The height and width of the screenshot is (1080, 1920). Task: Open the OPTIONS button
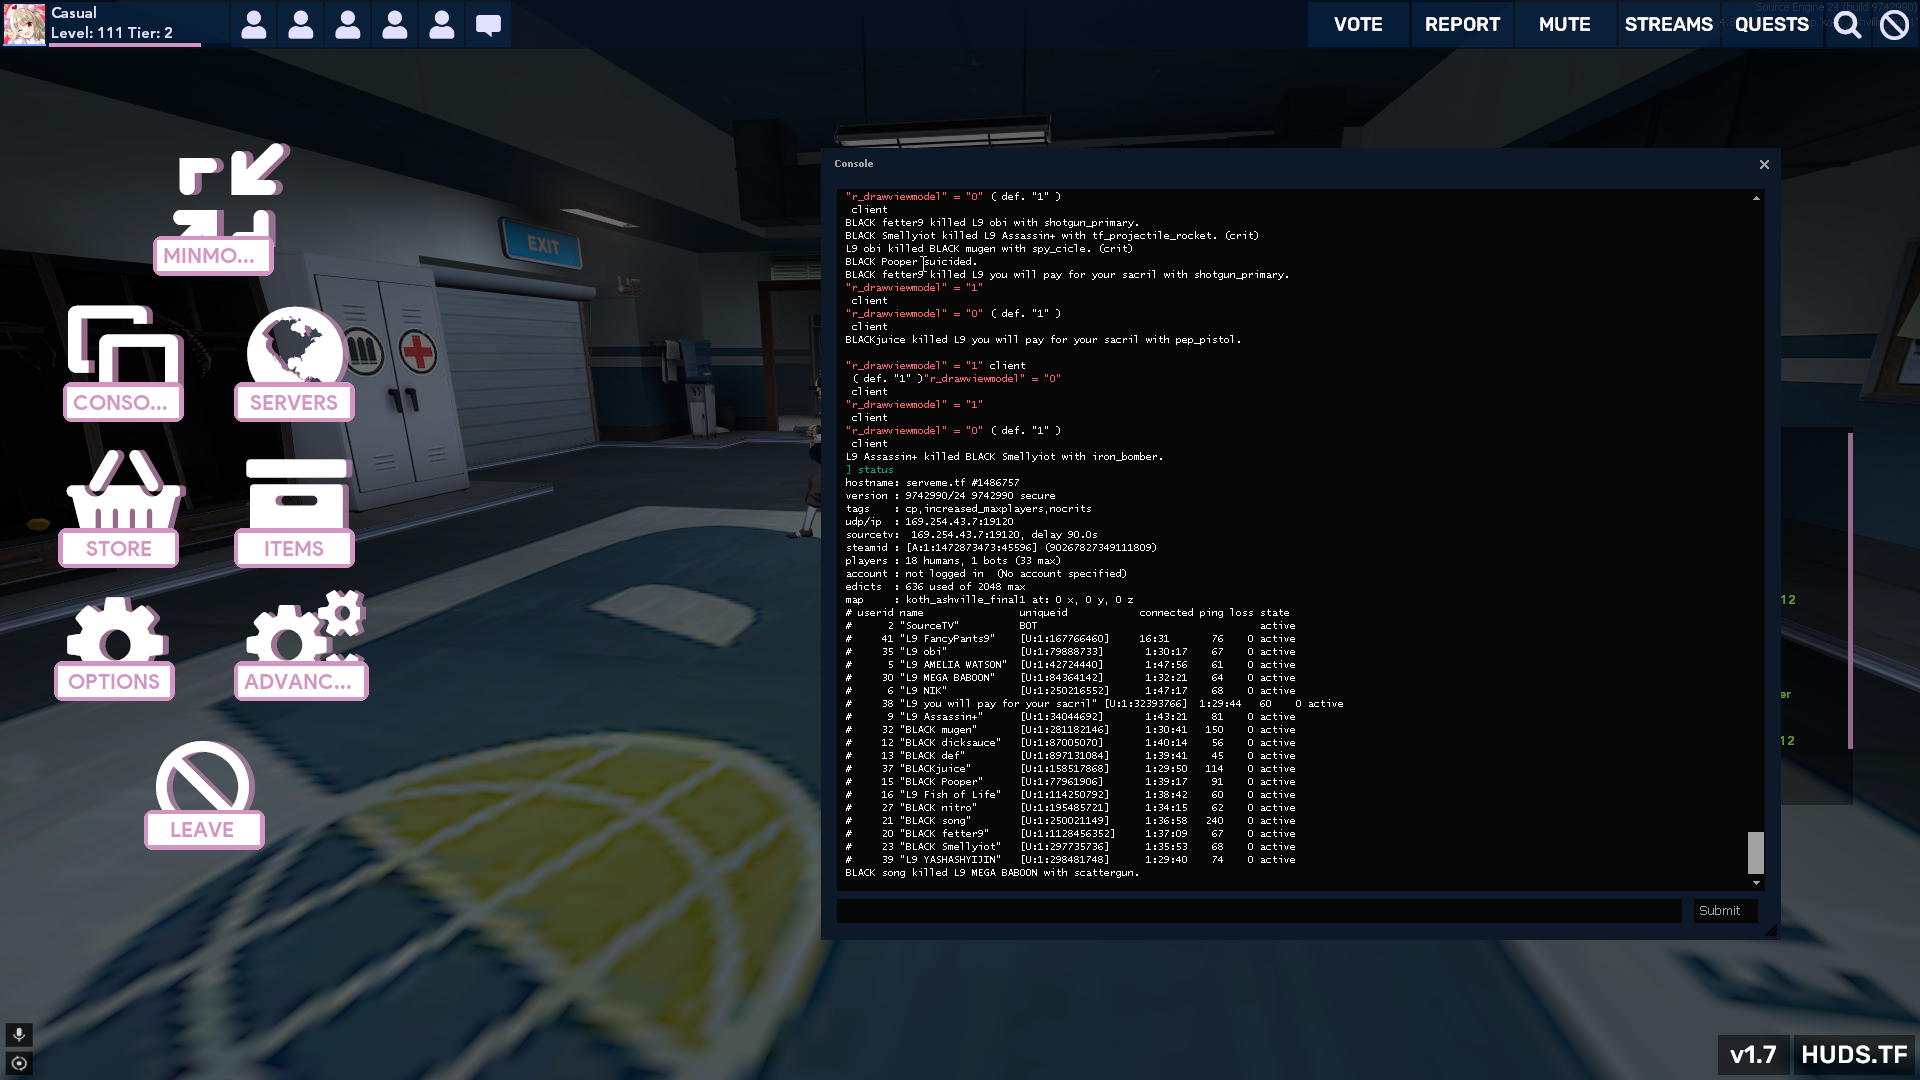coord(114,682)
